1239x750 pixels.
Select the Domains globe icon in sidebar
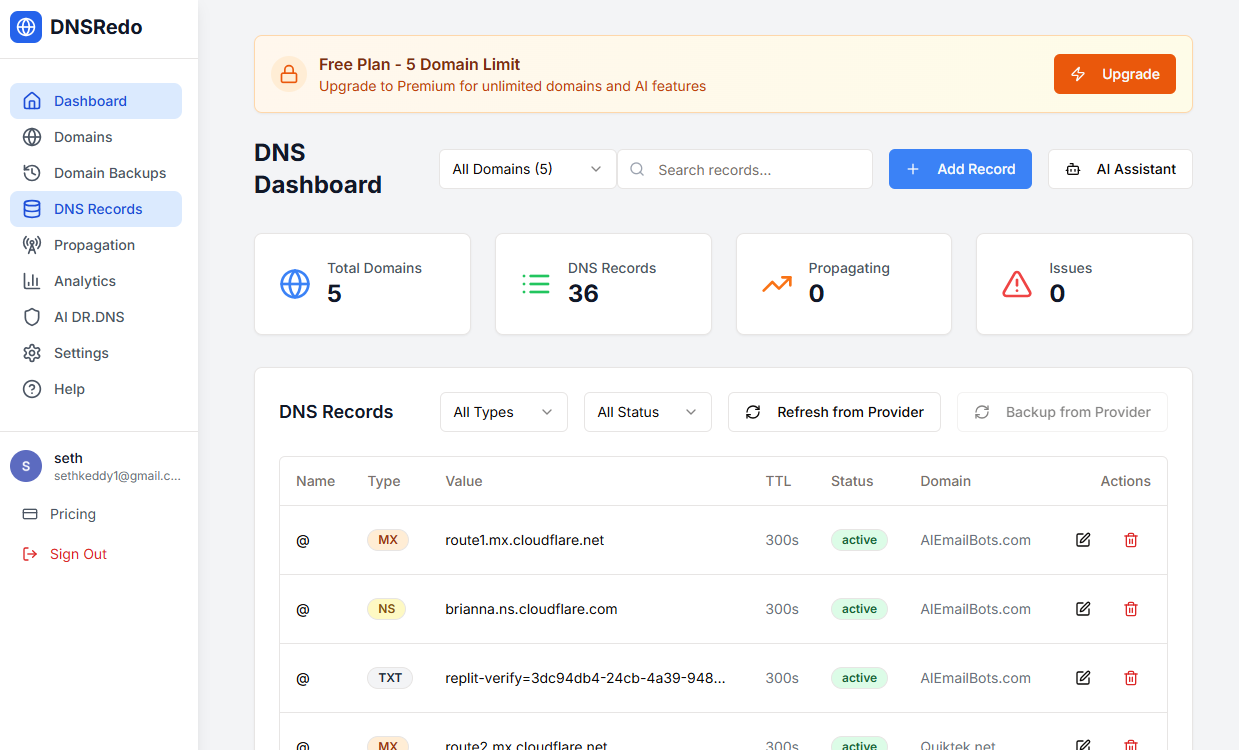click(34, 137)
